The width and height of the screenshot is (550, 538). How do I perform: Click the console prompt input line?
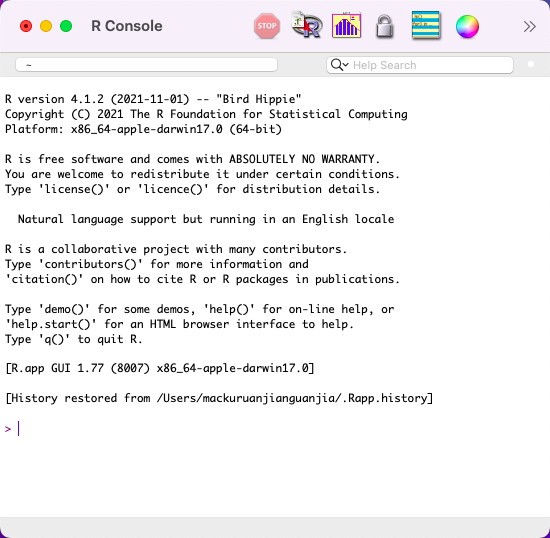pos(275,429)
